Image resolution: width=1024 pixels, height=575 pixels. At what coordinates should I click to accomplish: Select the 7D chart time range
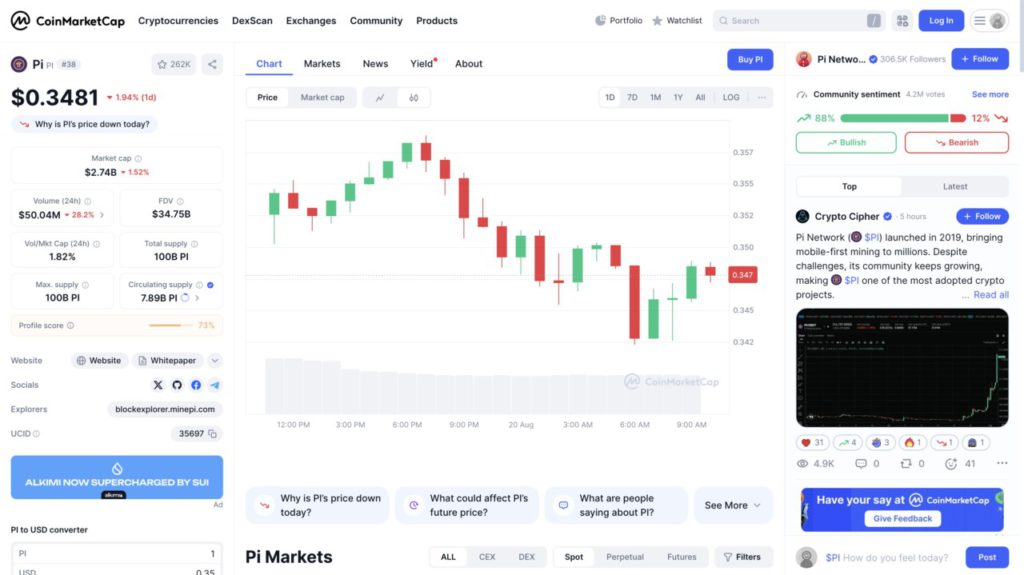point(632,97)
